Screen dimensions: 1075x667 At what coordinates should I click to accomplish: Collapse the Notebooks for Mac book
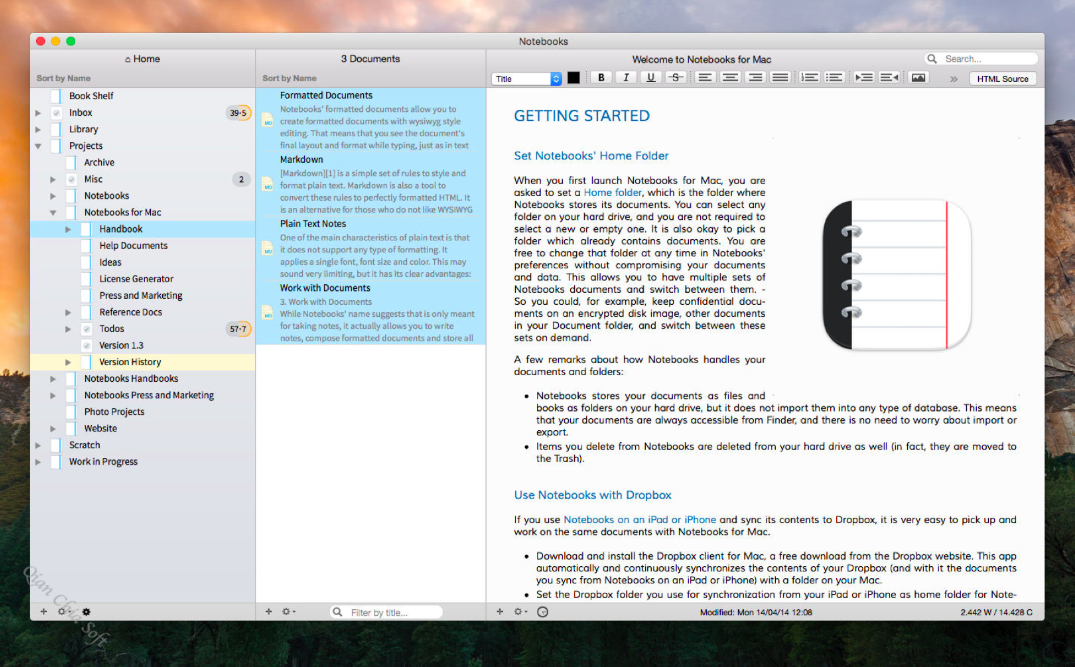[53, 213]
